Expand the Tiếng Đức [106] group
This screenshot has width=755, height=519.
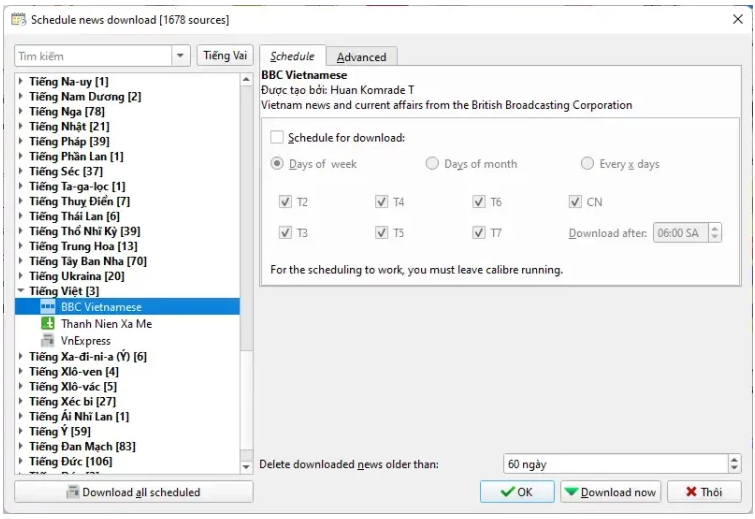[x=21, y=461]
